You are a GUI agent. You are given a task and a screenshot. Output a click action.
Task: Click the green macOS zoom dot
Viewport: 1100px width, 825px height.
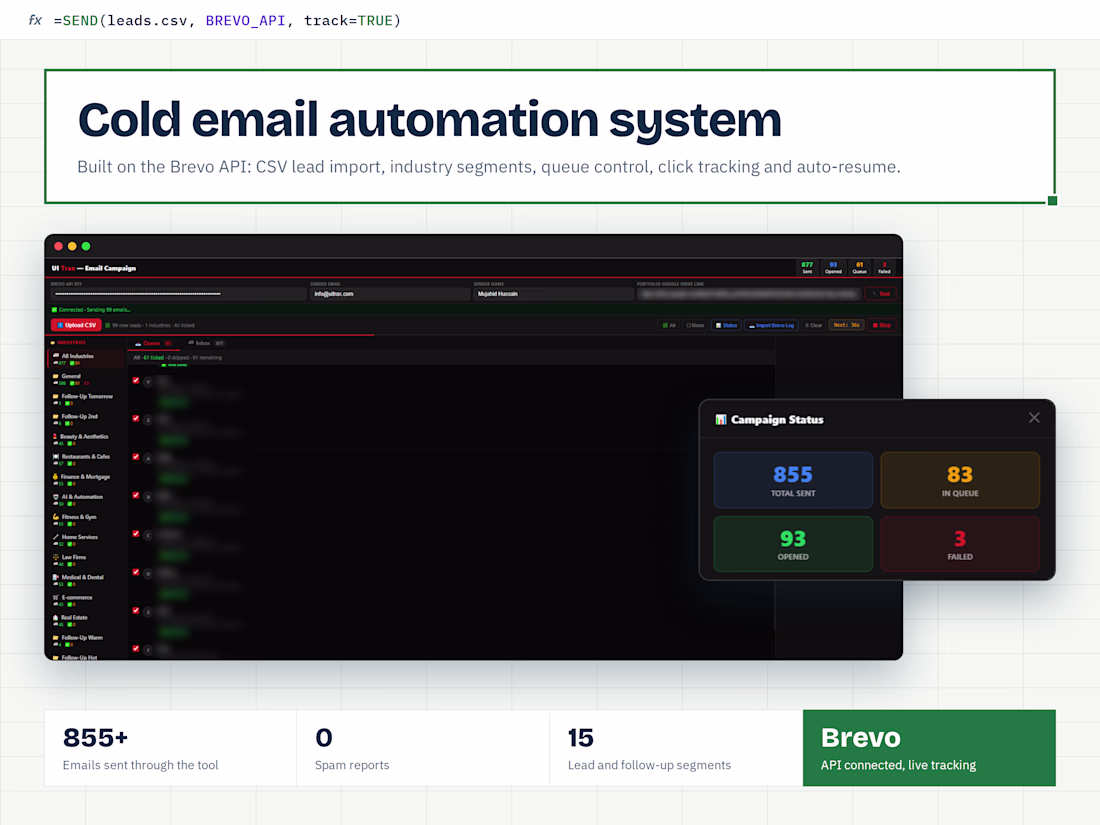(x=86, y=246)
